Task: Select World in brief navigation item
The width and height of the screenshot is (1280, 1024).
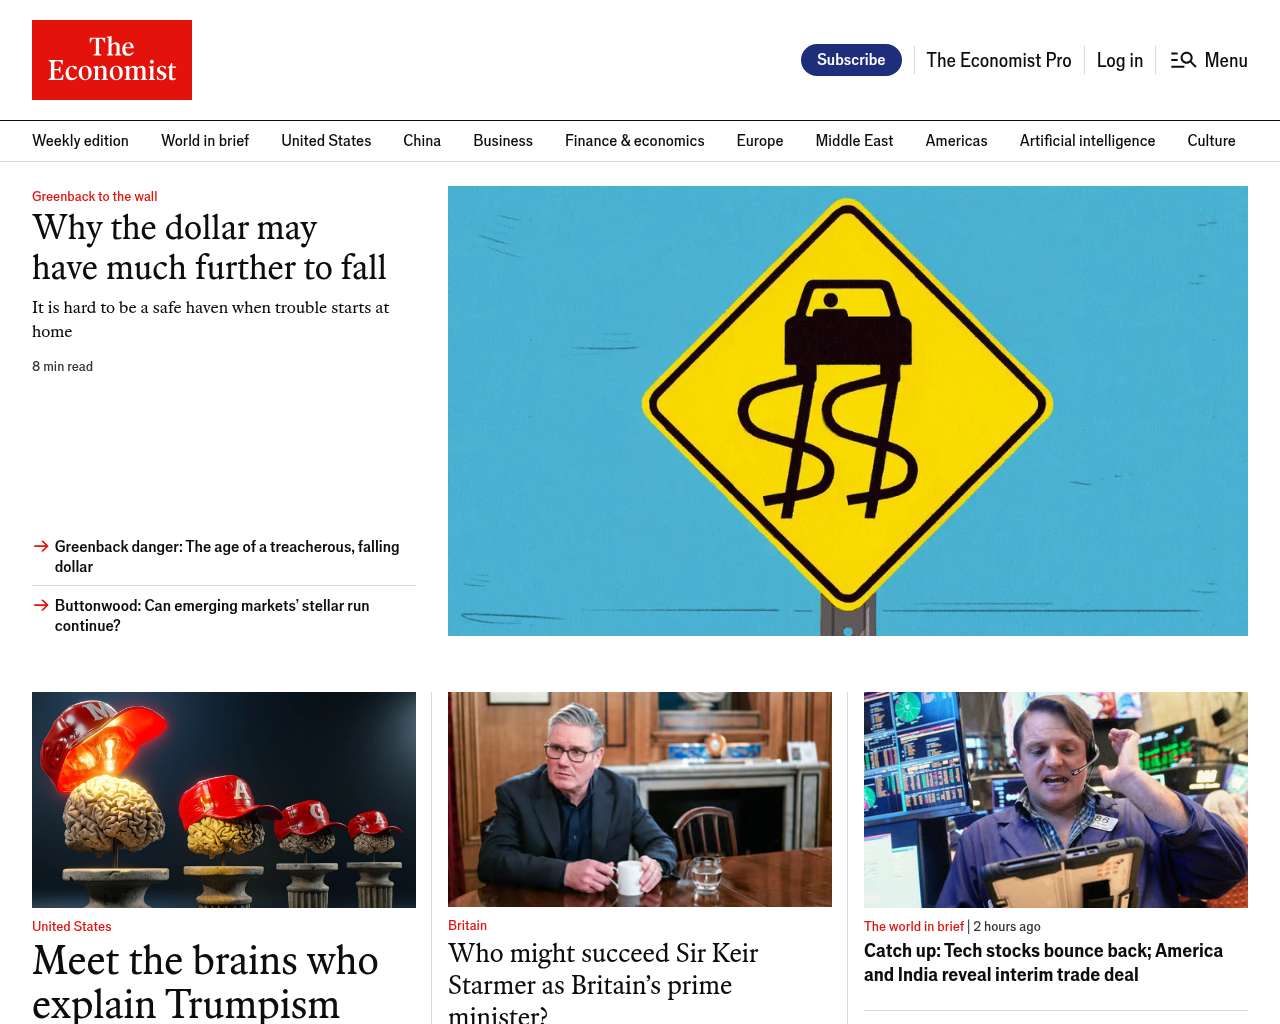Action: pos(205,141)
